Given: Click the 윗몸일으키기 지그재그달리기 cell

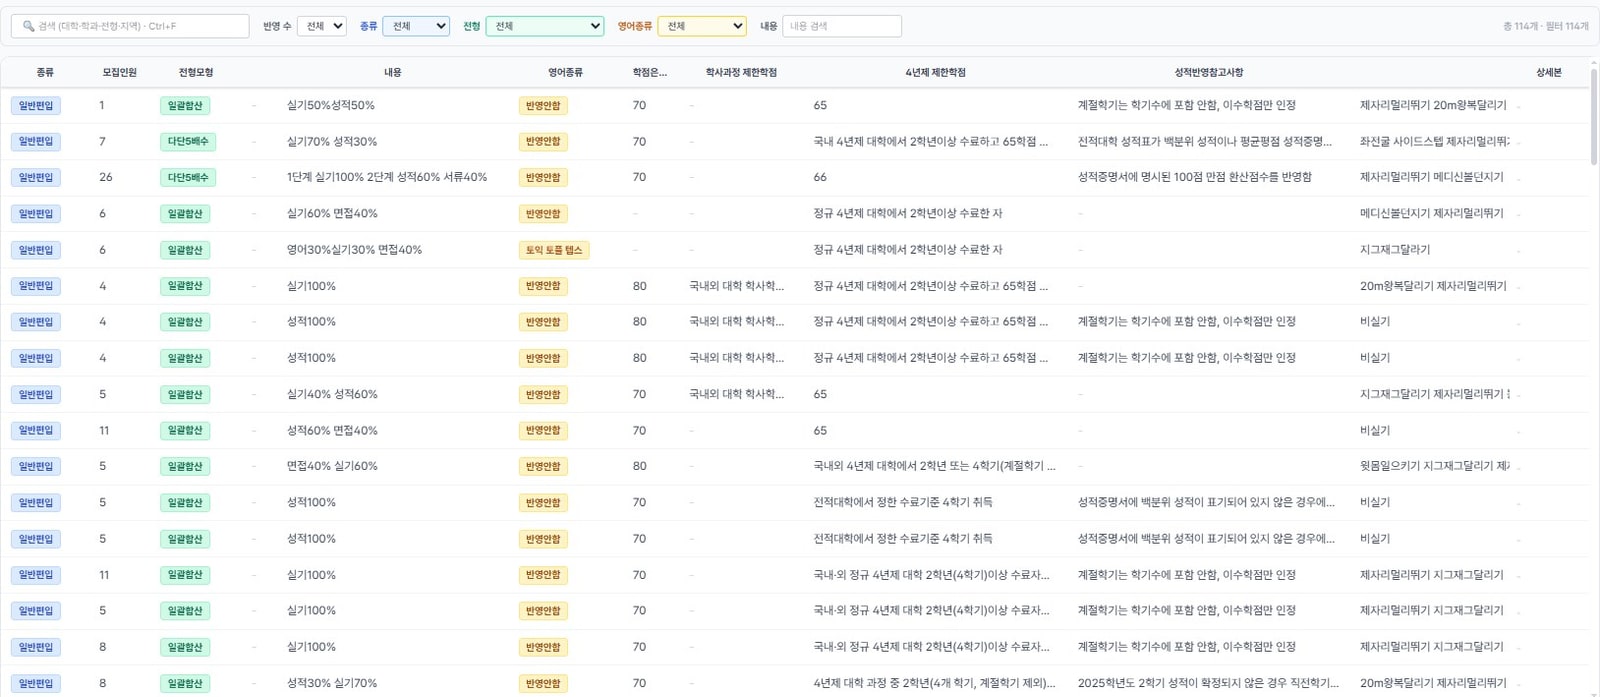Looking at the screenshot, I should click(x=1435, y=466).
